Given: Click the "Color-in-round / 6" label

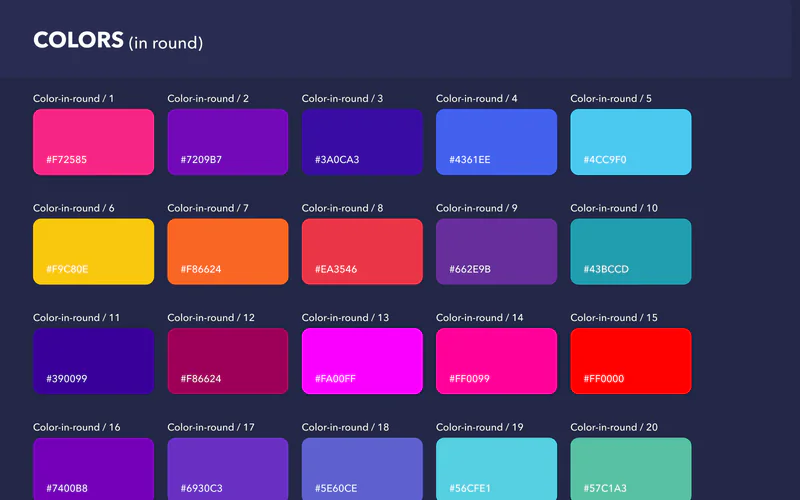Looking at the screenshot, I should tap(74, 208).
